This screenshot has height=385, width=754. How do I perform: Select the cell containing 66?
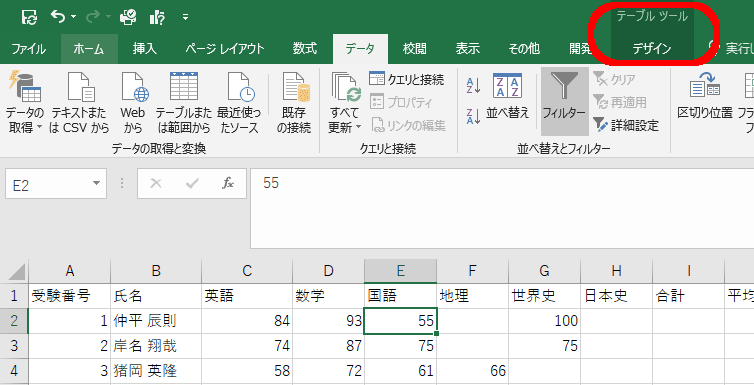click(x=472, y=371)
